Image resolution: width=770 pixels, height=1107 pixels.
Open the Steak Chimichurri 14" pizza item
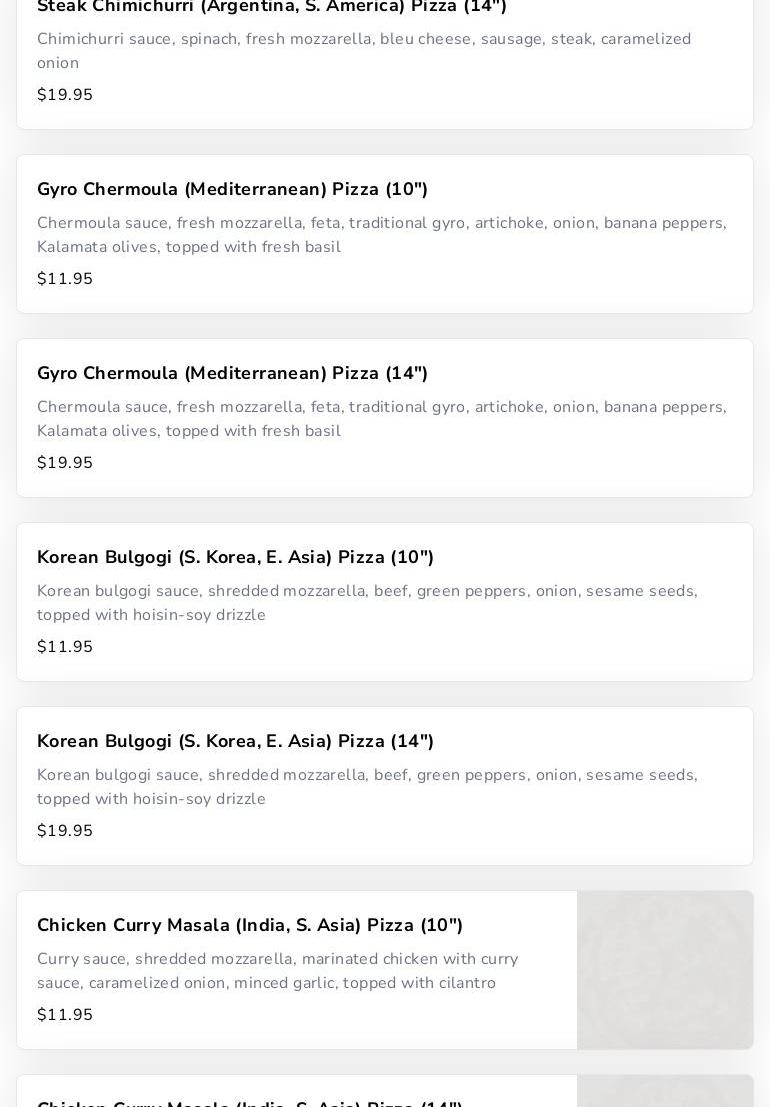[272, 7]
